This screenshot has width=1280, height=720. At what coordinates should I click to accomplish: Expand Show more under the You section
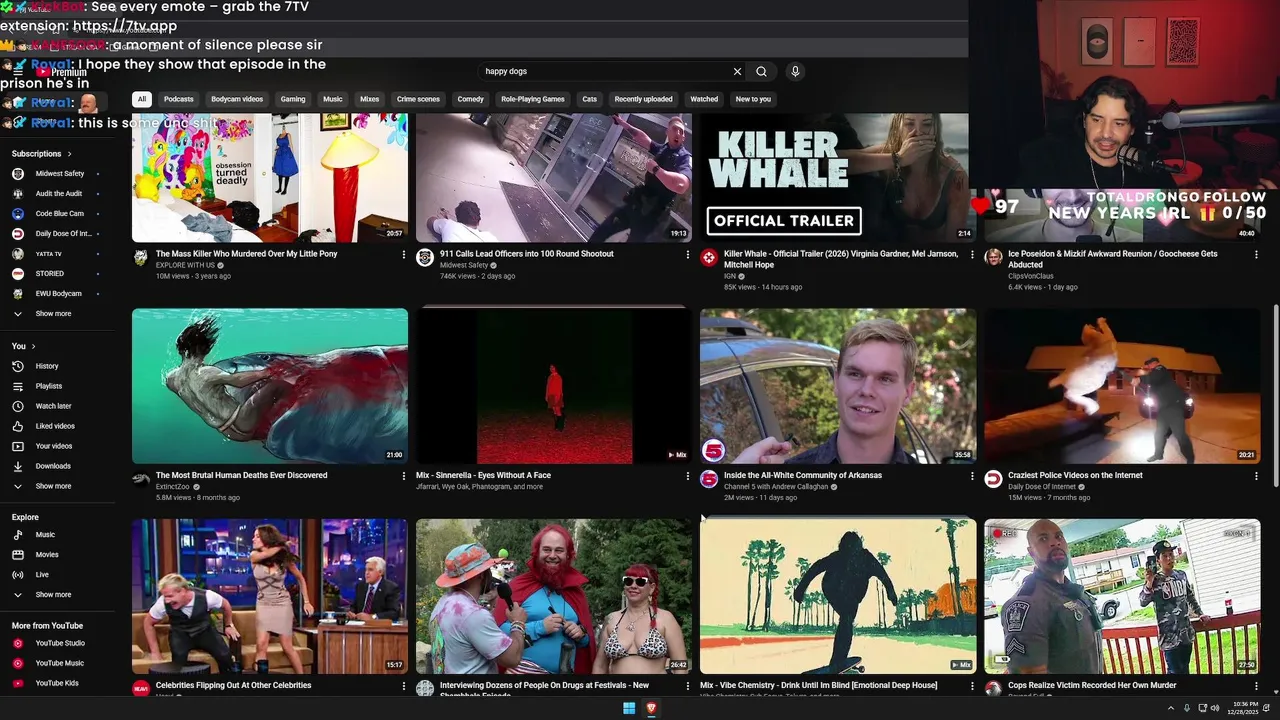53,486
